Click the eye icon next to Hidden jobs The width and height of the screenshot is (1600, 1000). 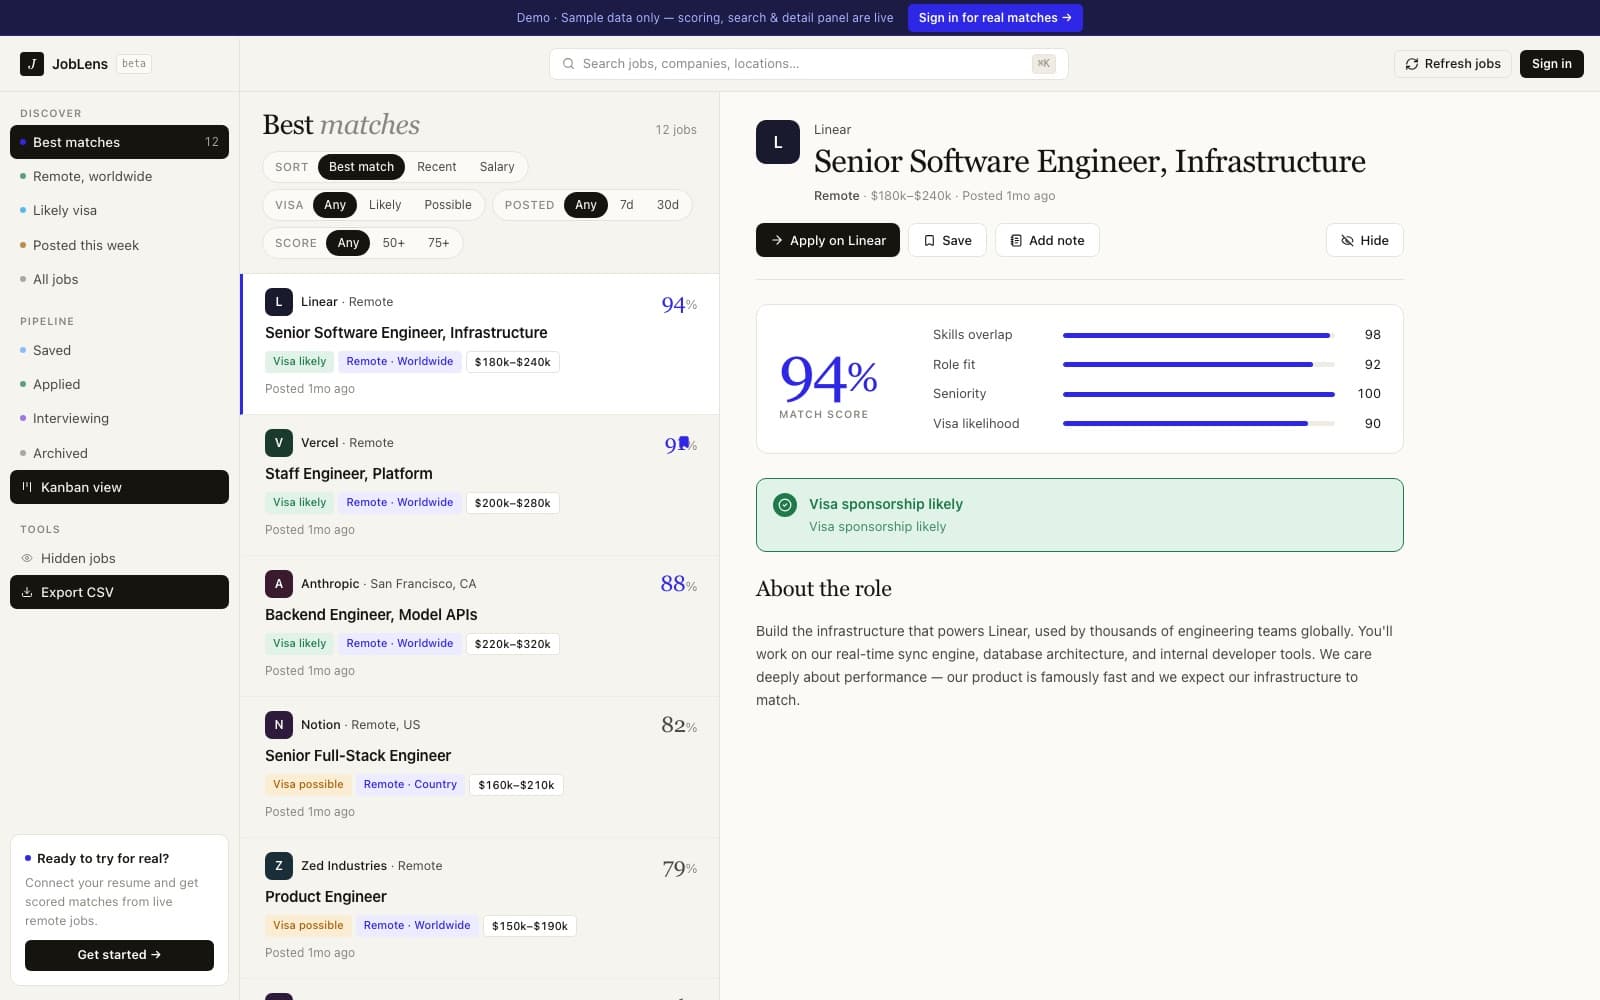tap(27, 558)
